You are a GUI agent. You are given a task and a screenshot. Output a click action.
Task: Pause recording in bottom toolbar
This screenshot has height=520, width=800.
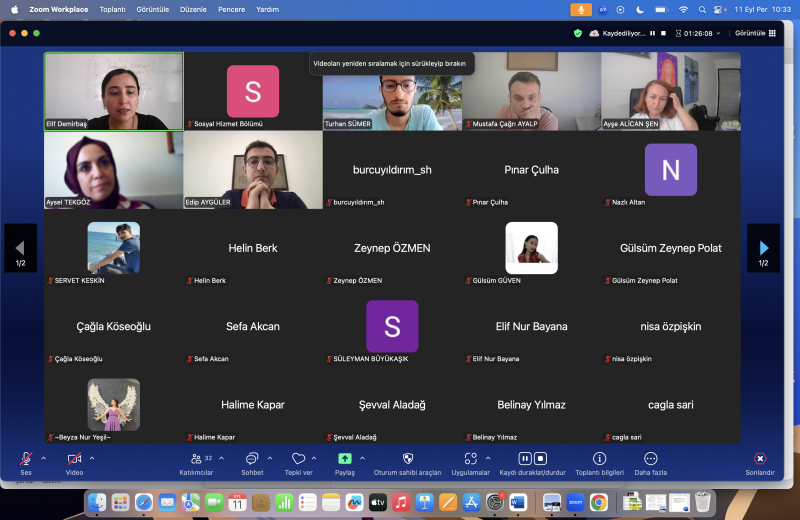[x=524, y=459]
